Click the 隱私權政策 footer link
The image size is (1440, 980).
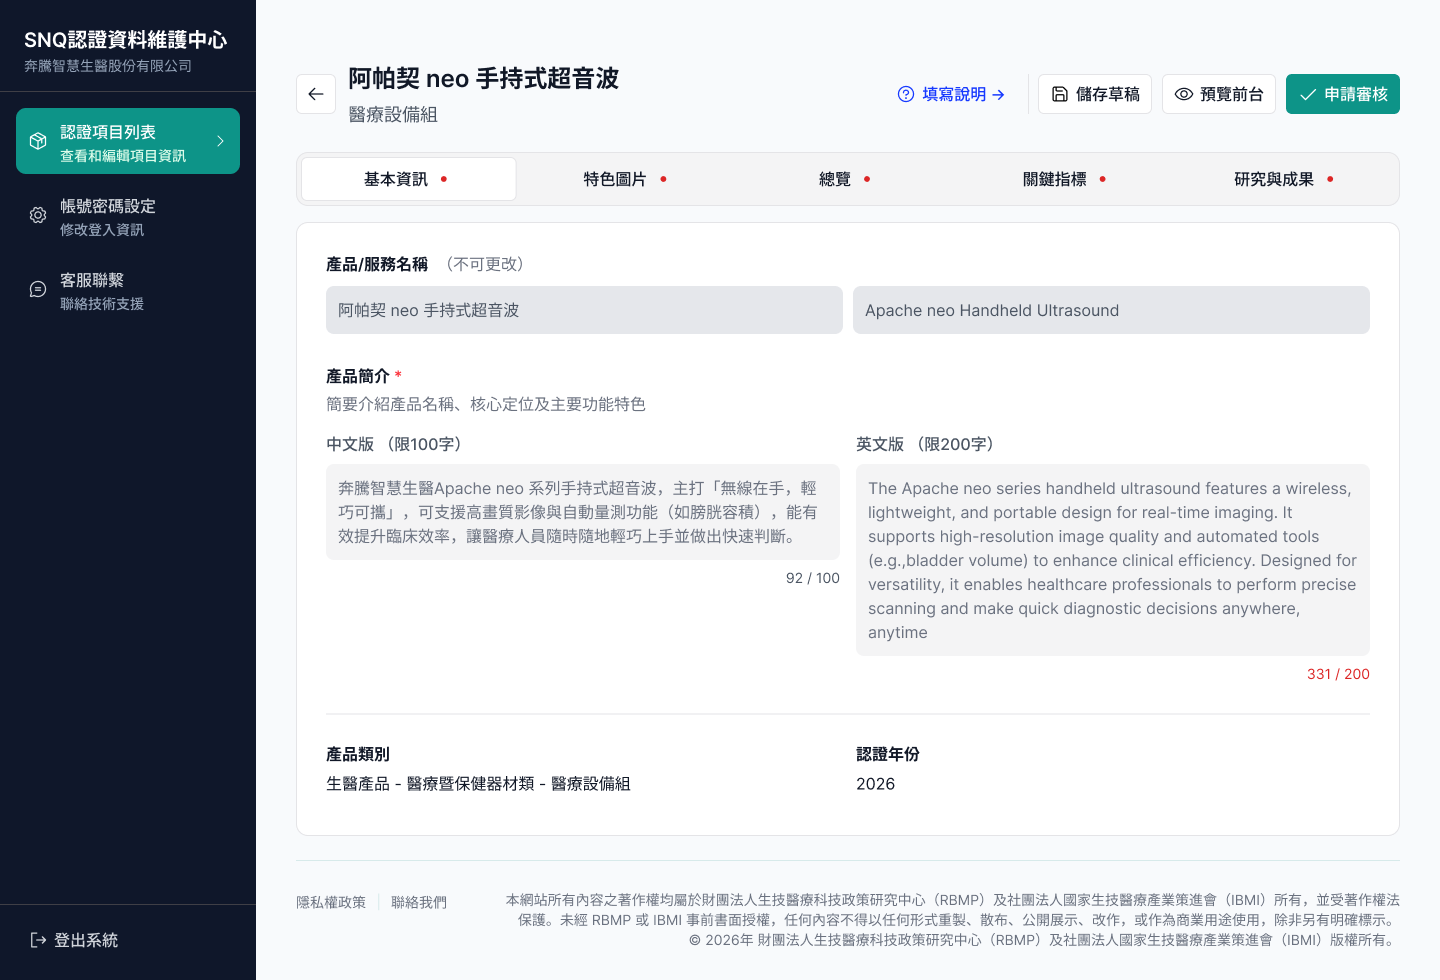[331, 901]
